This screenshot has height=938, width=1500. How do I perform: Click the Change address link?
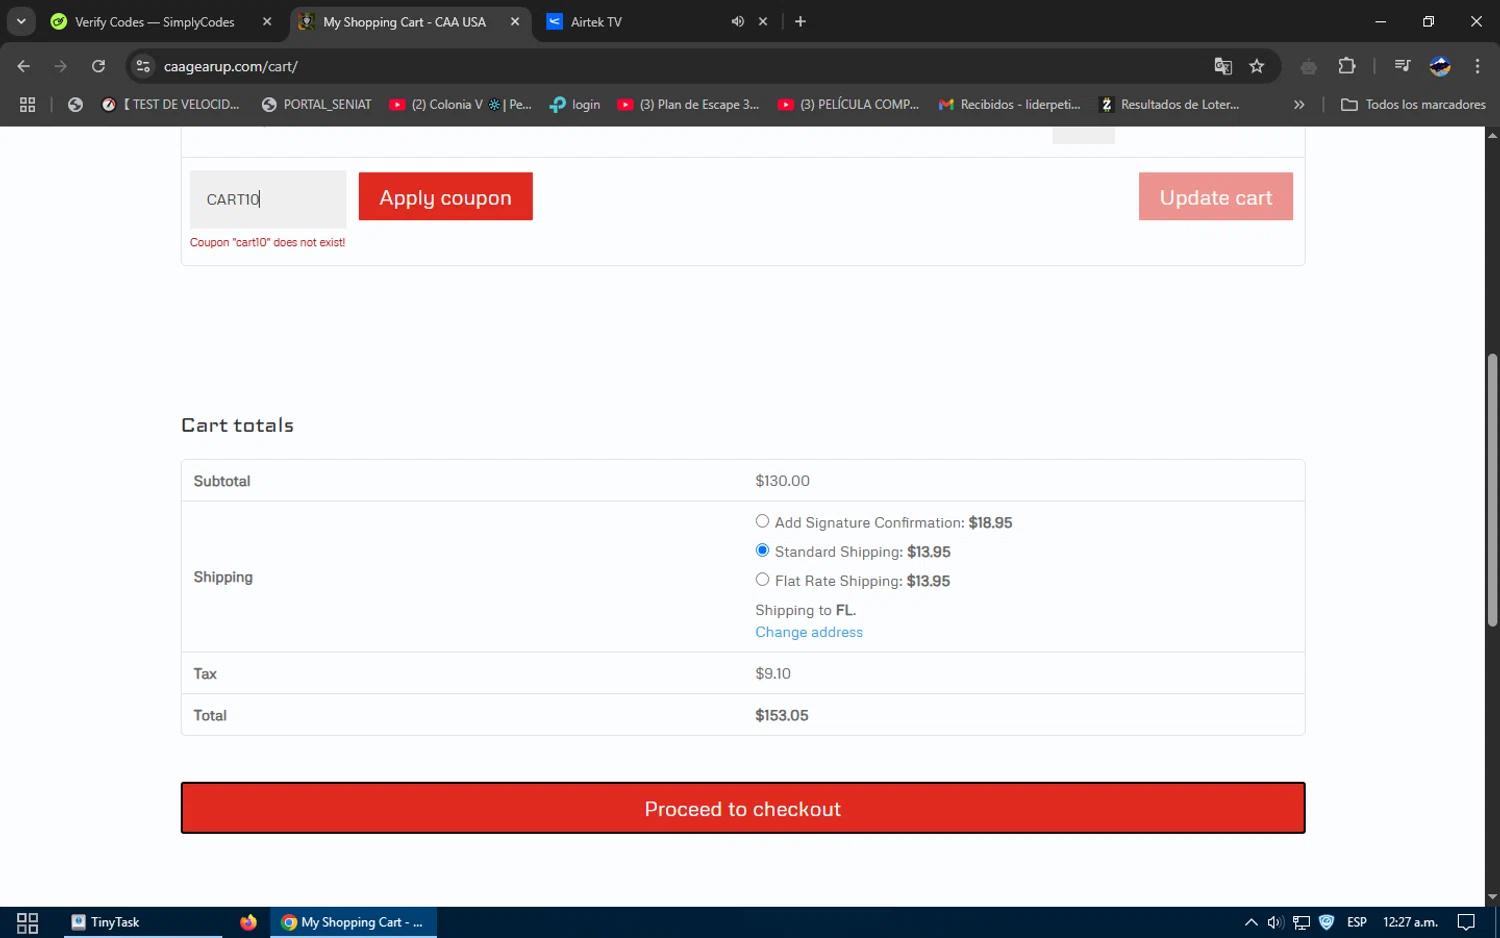point(808,632)
